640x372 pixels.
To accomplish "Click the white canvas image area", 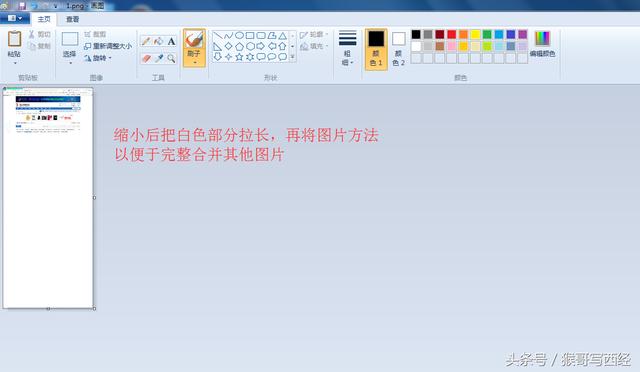I will [48, 198].
